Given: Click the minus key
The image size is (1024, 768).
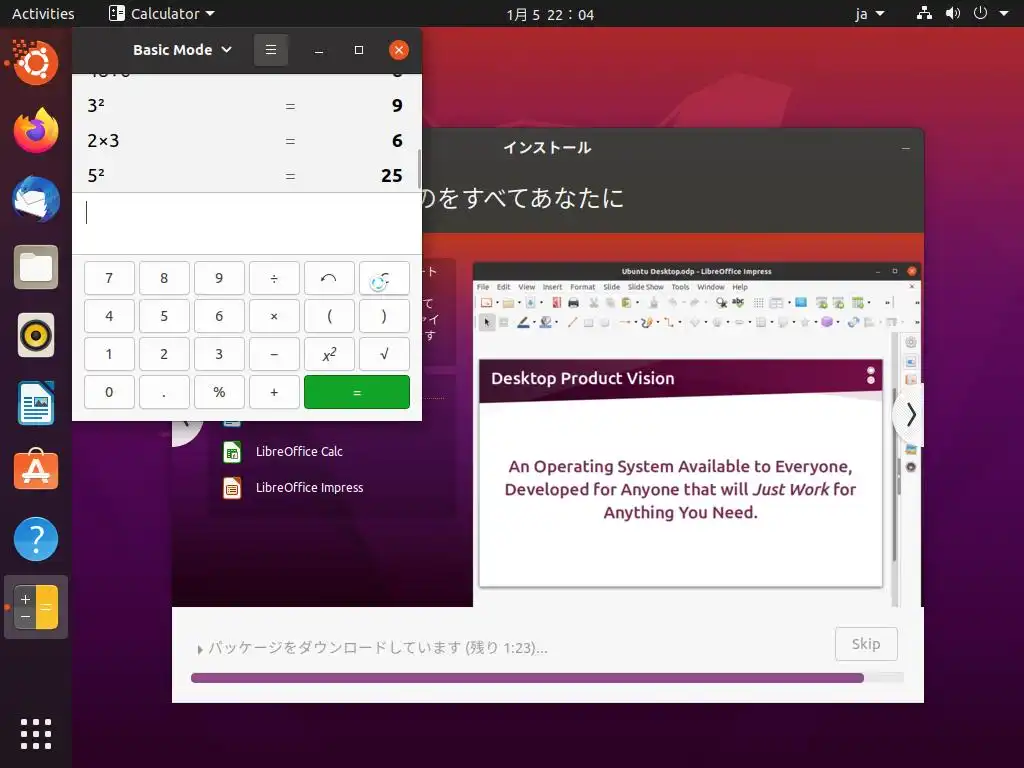Looking at the screenshot, I should point(274,354).
